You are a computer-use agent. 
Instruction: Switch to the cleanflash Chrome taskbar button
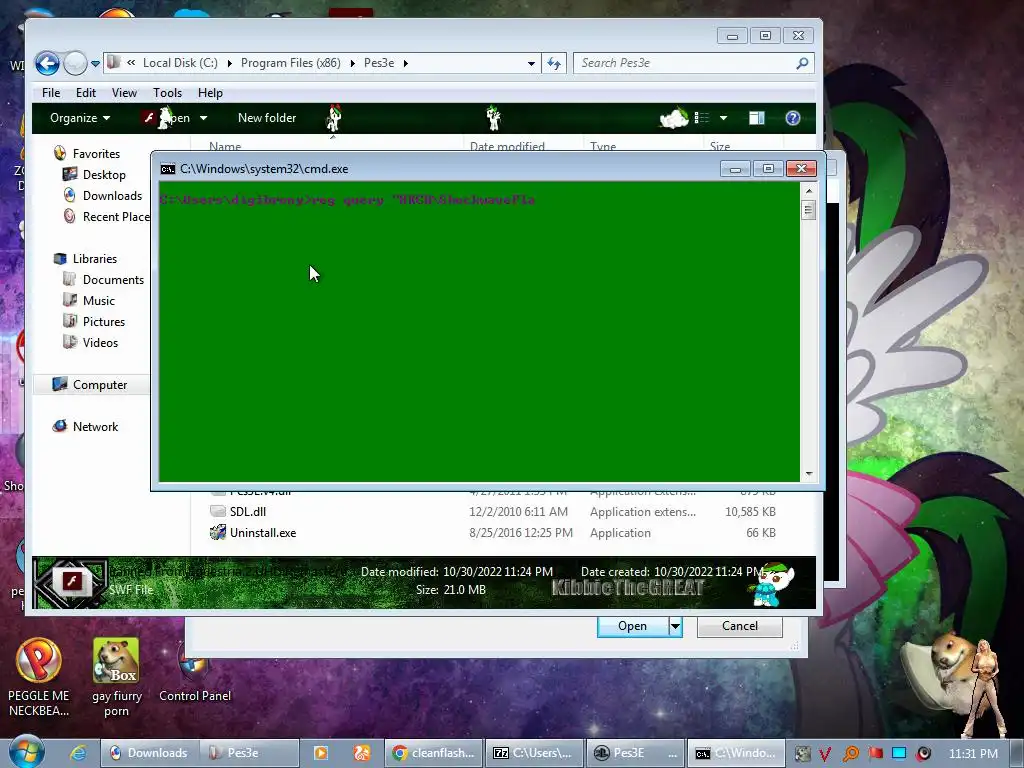click(434, 753)
